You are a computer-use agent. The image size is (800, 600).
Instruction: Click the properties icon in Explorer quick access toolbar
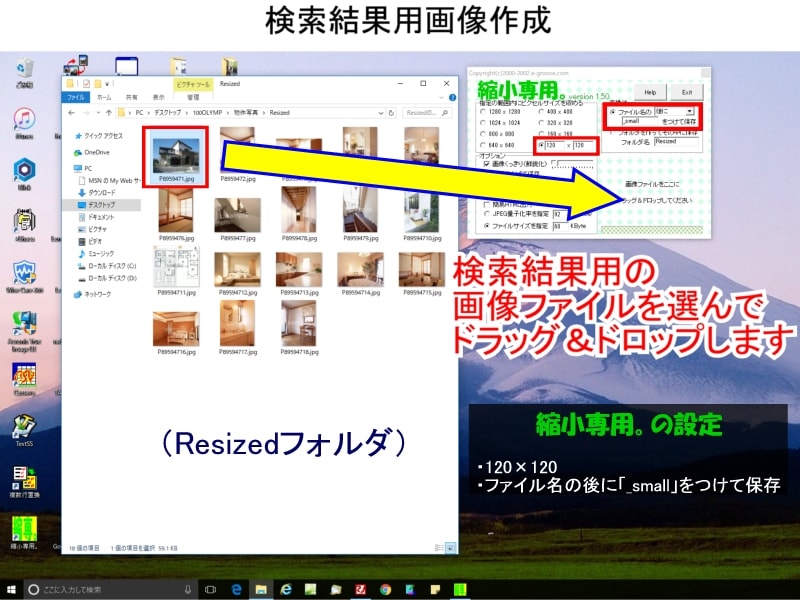tap(86, 83)
